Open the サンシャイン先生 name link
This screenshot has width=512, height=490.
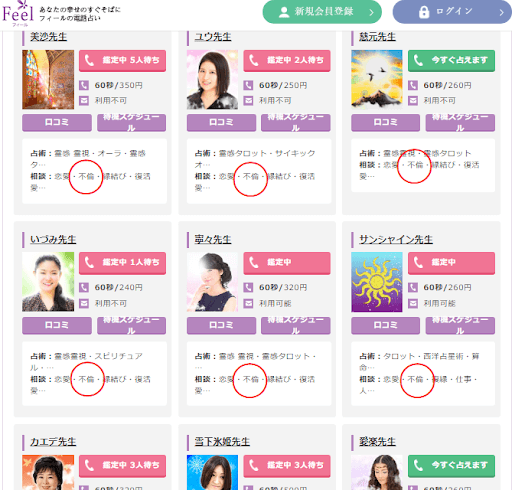pos(396,239)
